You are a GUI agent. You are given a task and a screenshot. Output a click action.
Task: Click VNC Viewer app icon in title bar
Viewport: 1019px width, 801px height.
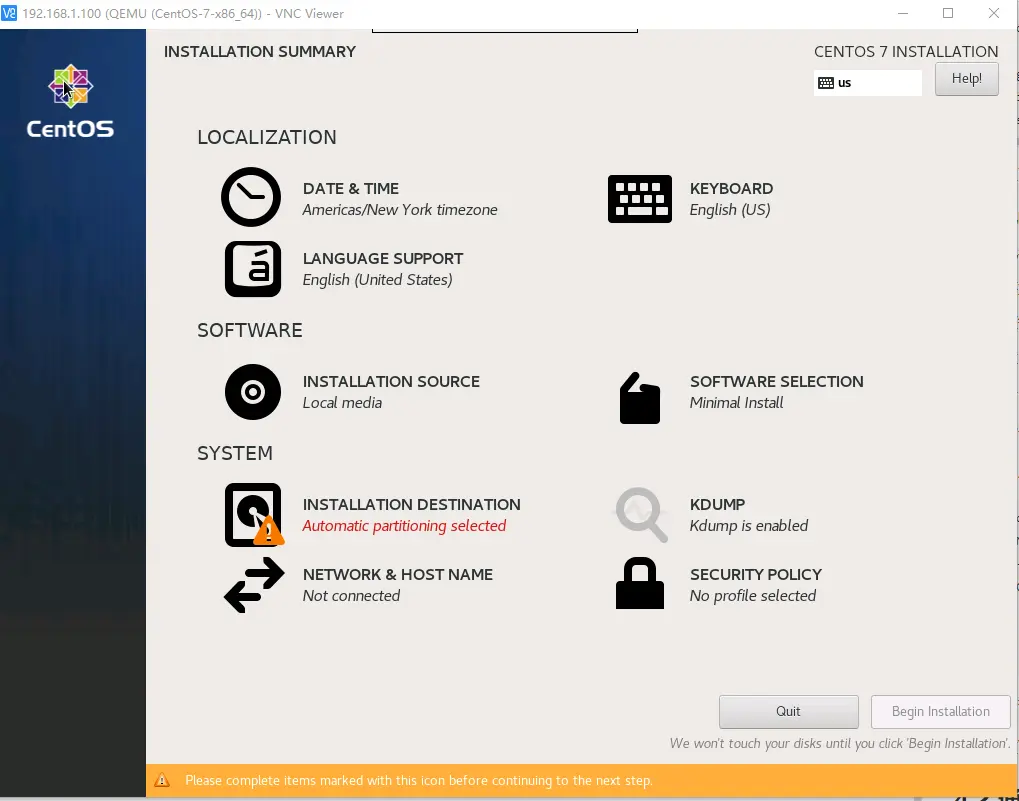tap(9, 13)
